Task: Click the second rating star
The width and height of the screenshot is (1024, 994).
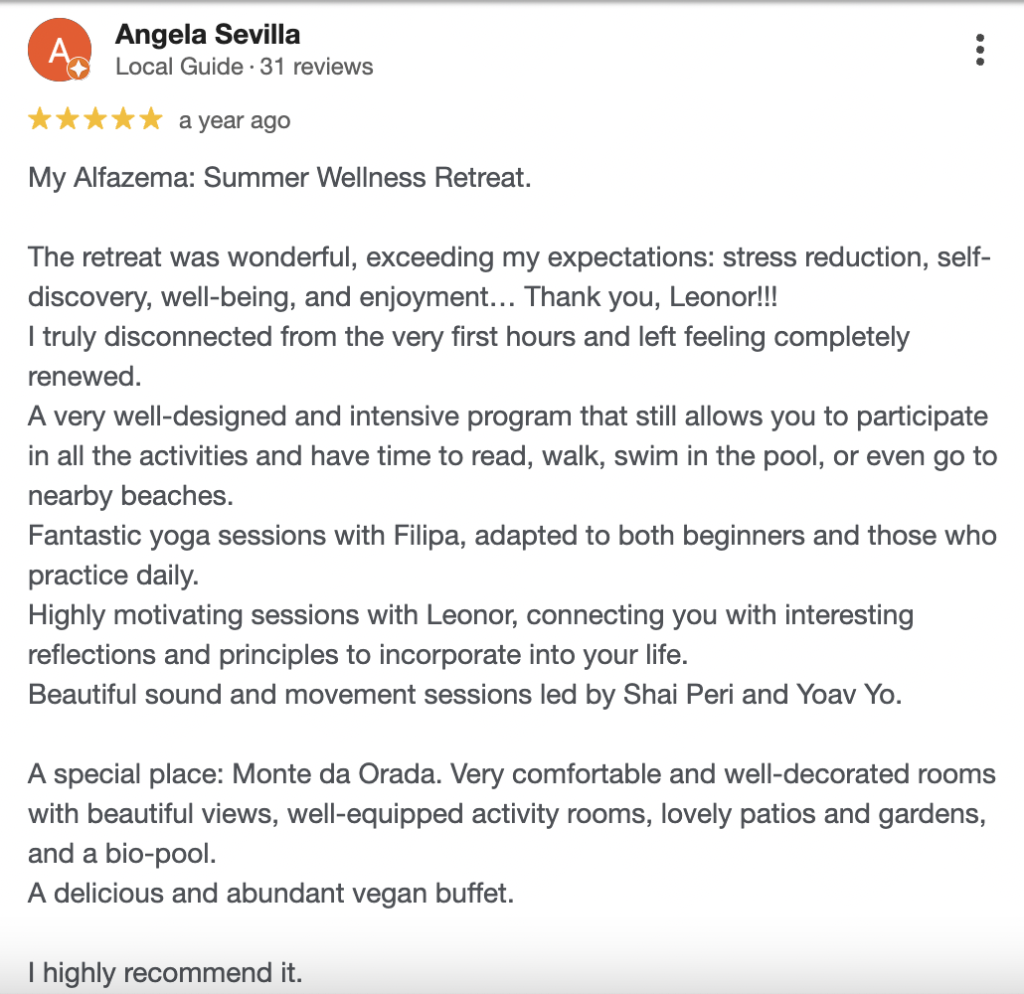Action: [x=68, y=120]
